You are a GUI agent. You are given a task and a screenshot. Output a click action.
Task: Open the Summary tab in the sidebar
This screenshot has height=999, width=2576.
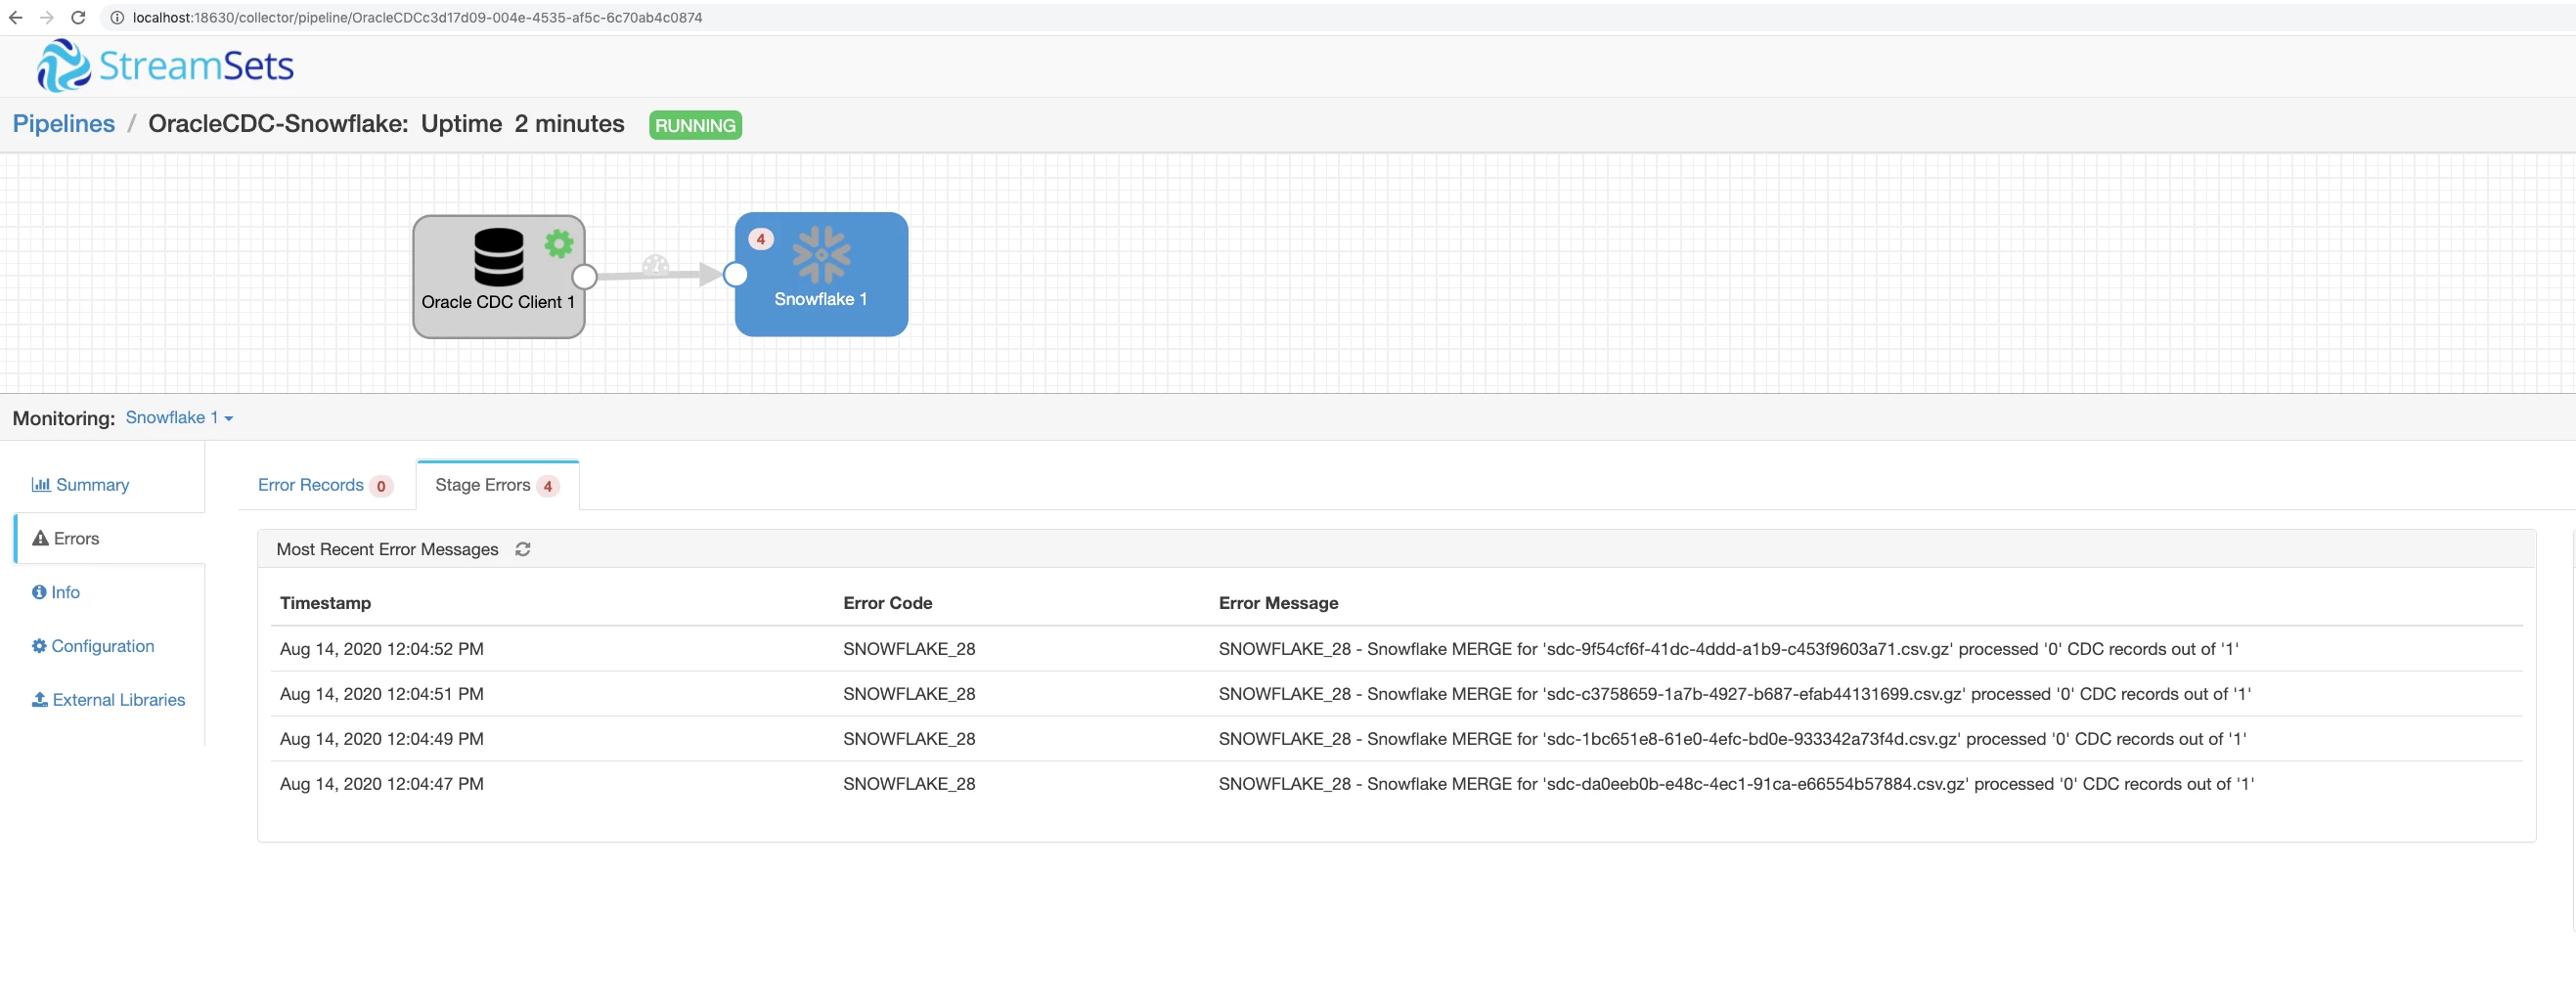click(x=81, y=485)
